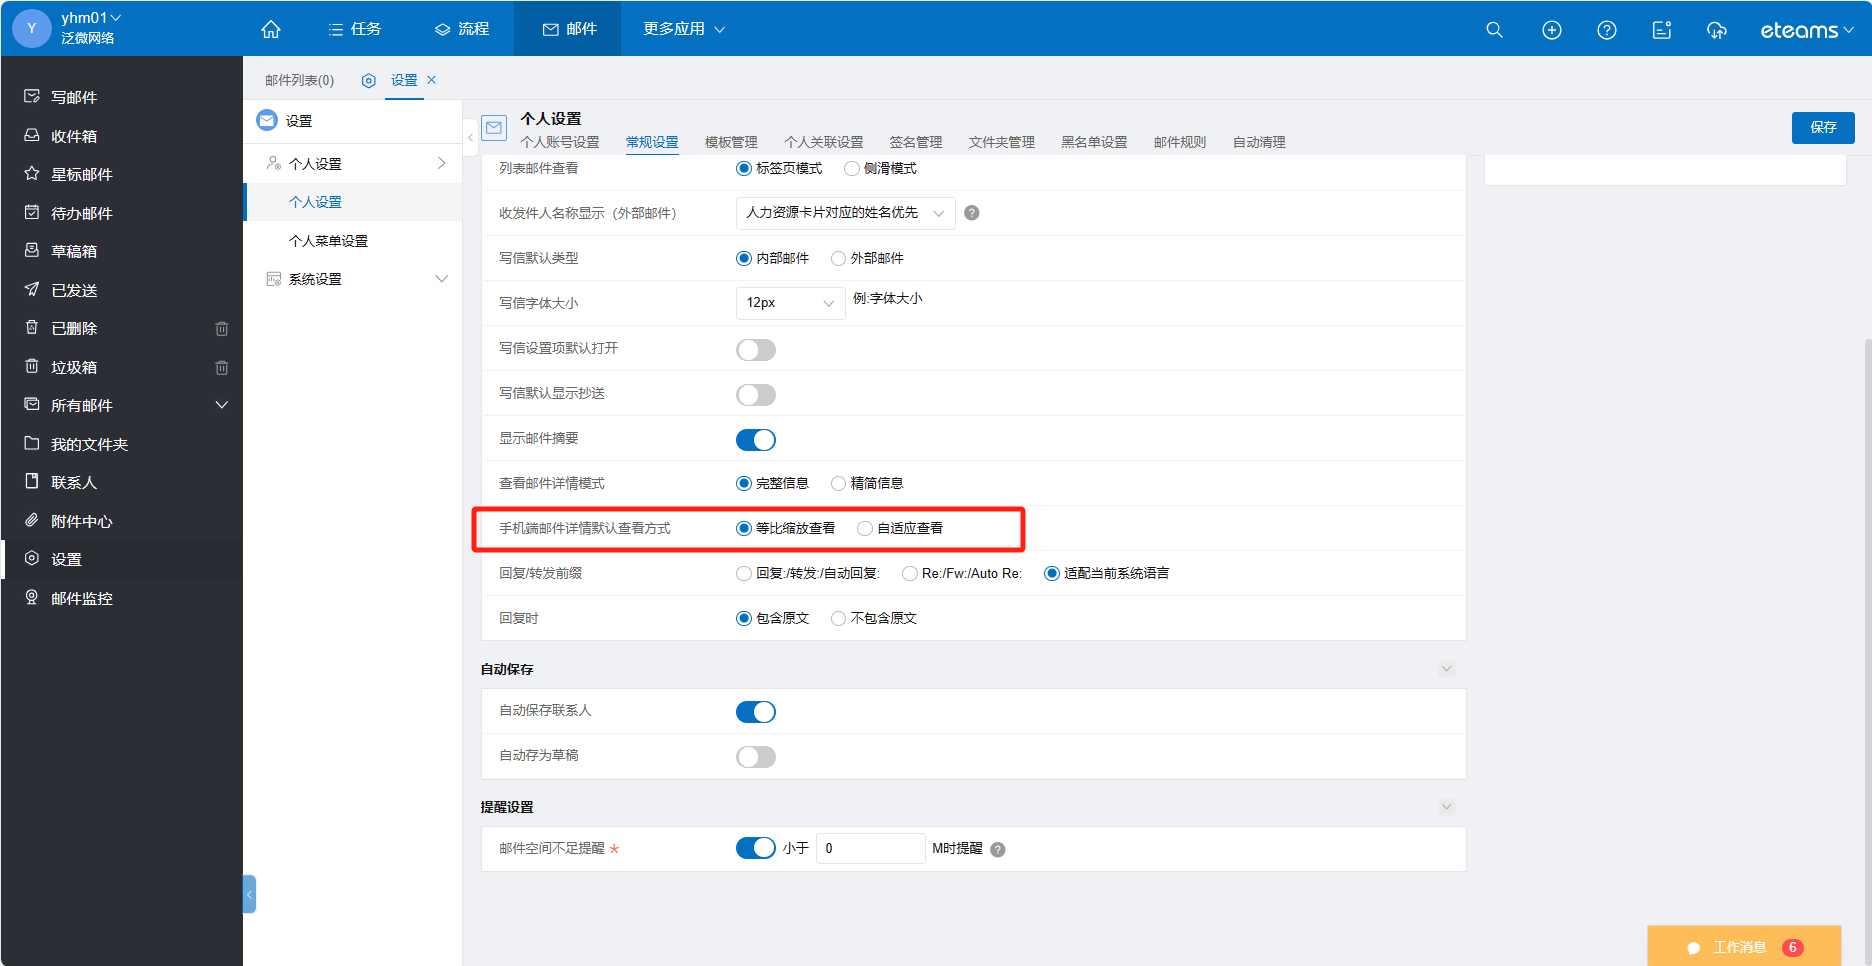Collapse the 自动保存 section

pyautogui.click(x=1446, y=669)
